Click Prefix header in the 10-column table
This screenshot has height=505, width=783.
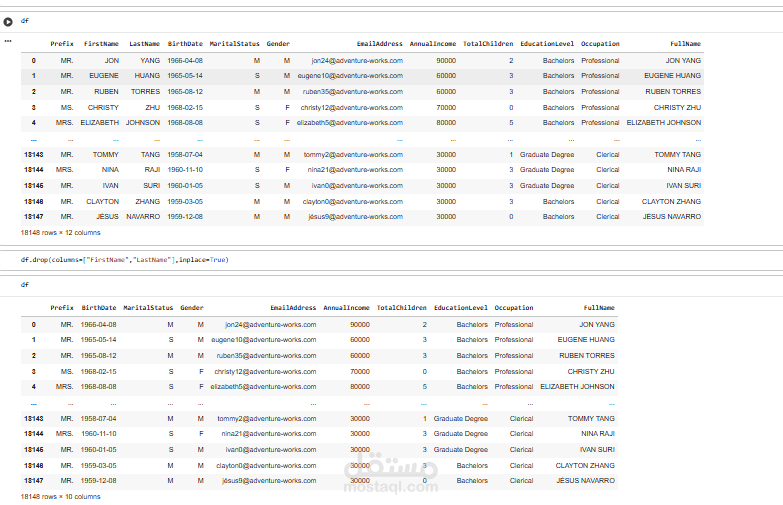[62, 308]
